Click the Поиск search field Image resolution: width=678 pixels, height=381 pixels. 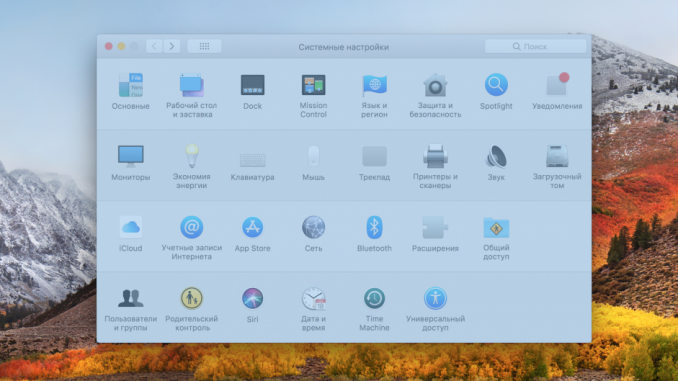[535, 46]
